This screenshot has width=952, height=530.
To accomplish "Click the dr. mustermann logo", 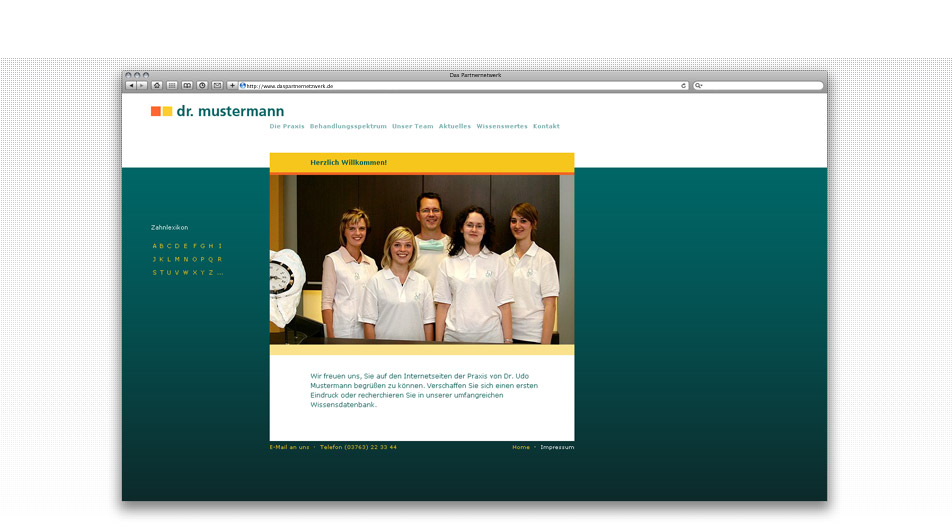I will 218,111.
